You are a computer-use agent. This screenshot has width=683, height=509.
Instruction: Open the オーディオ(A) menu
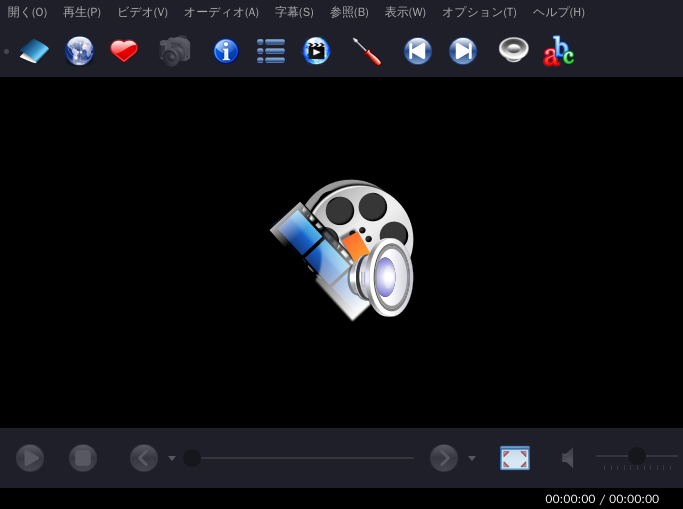221,12
